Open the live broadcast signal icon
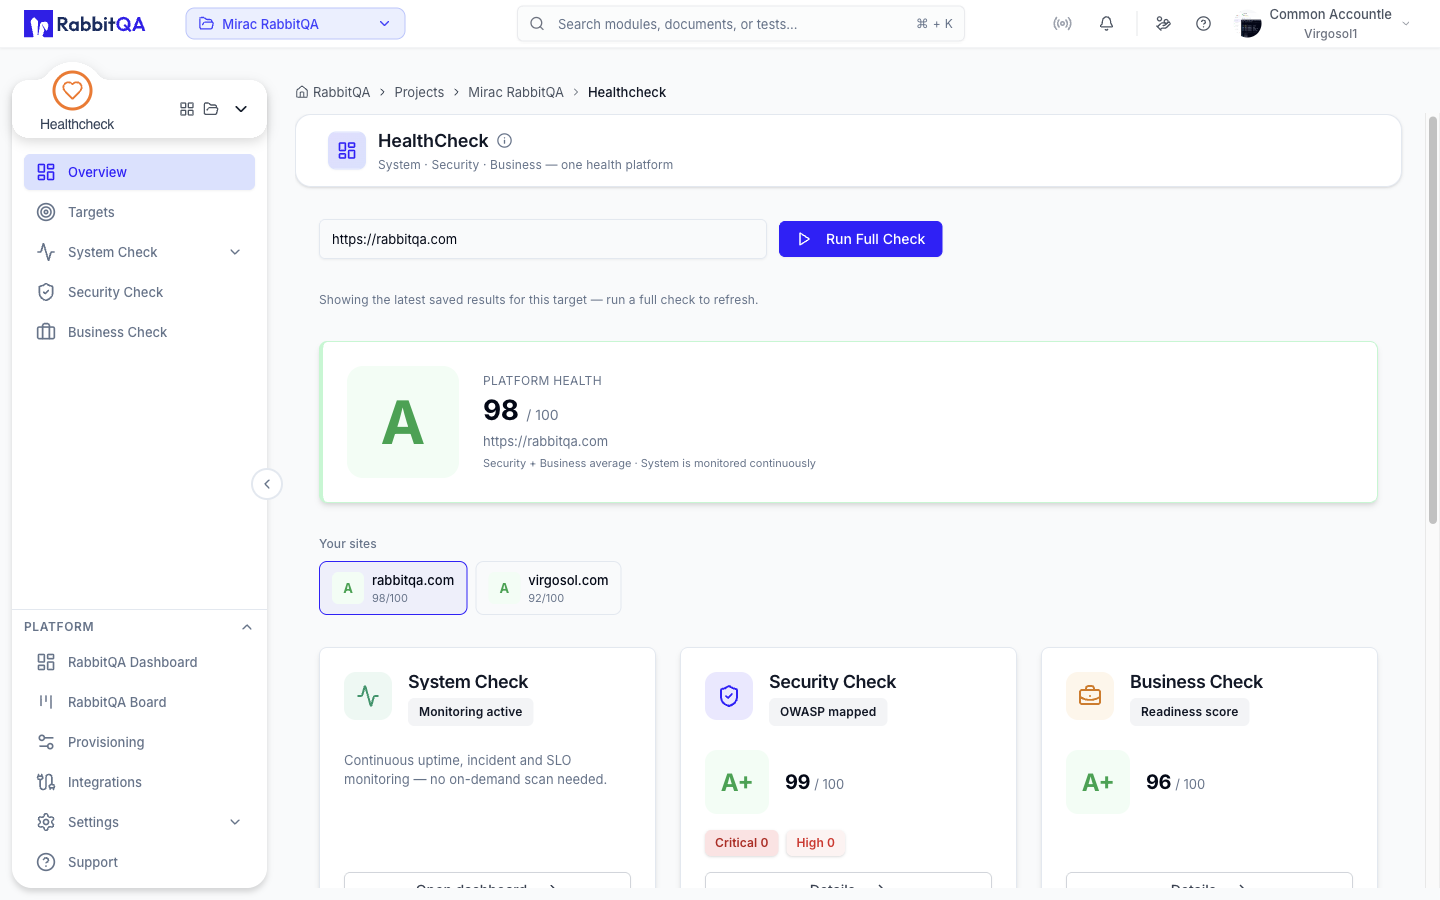The image size is (1440, 900). pos(1062,24)
